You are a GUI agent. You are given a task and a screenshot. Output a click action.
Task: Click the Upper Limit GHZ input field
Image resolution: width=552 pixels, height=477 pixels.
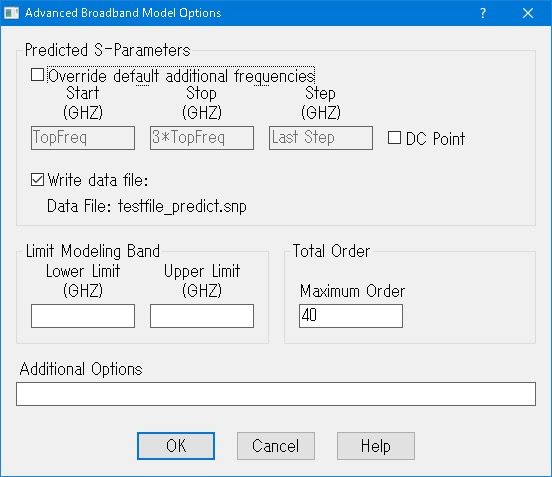[202, 316]
